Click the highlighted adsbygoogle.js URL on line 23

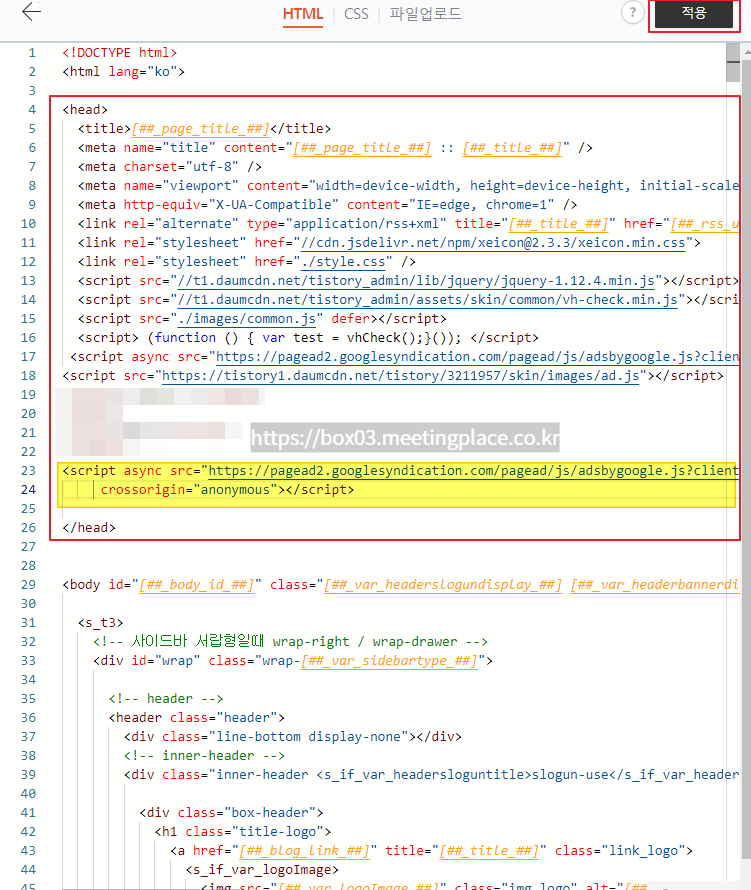(x=473, y=471)
